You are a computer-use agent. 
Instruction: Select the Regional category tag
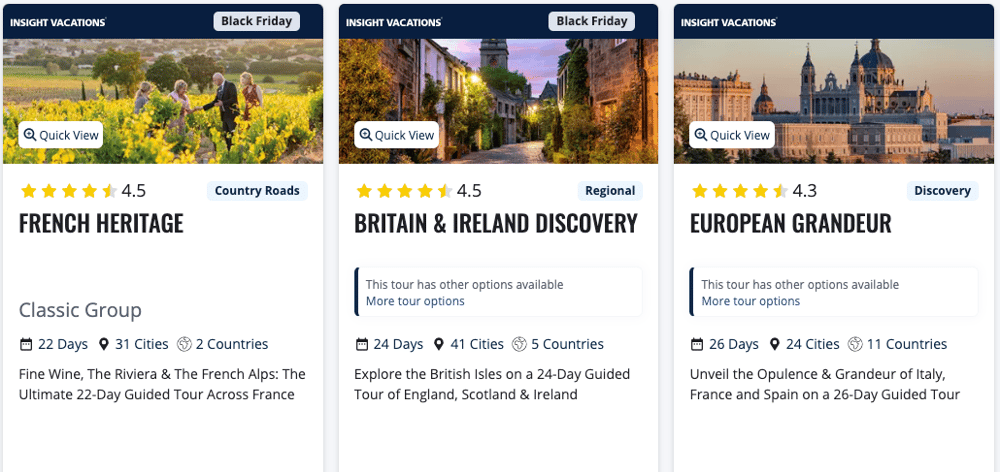[x=610, y=191]
